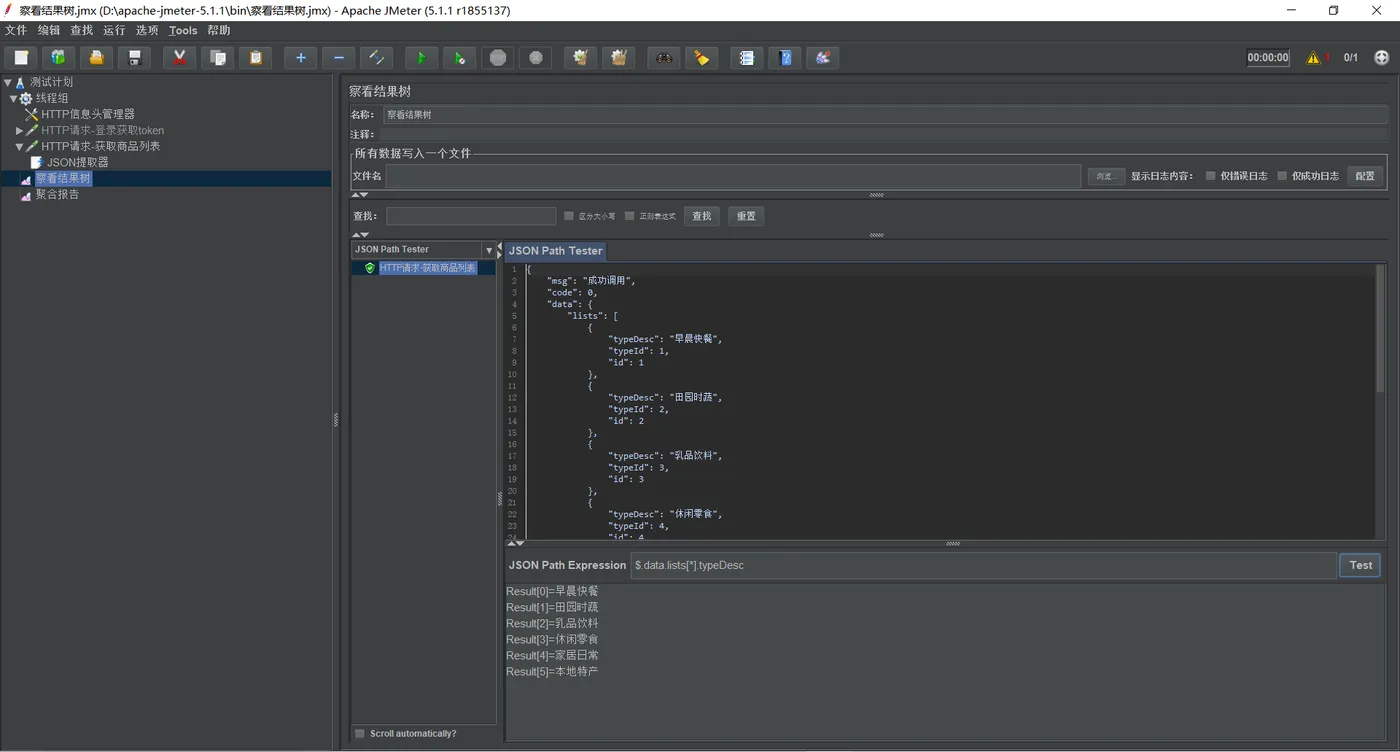The height and width of the screenshot is (752, 1400).
Task: Collapse the HTTP请求-获取商品列表 node arrow
Action: click(x=19, y=147)
